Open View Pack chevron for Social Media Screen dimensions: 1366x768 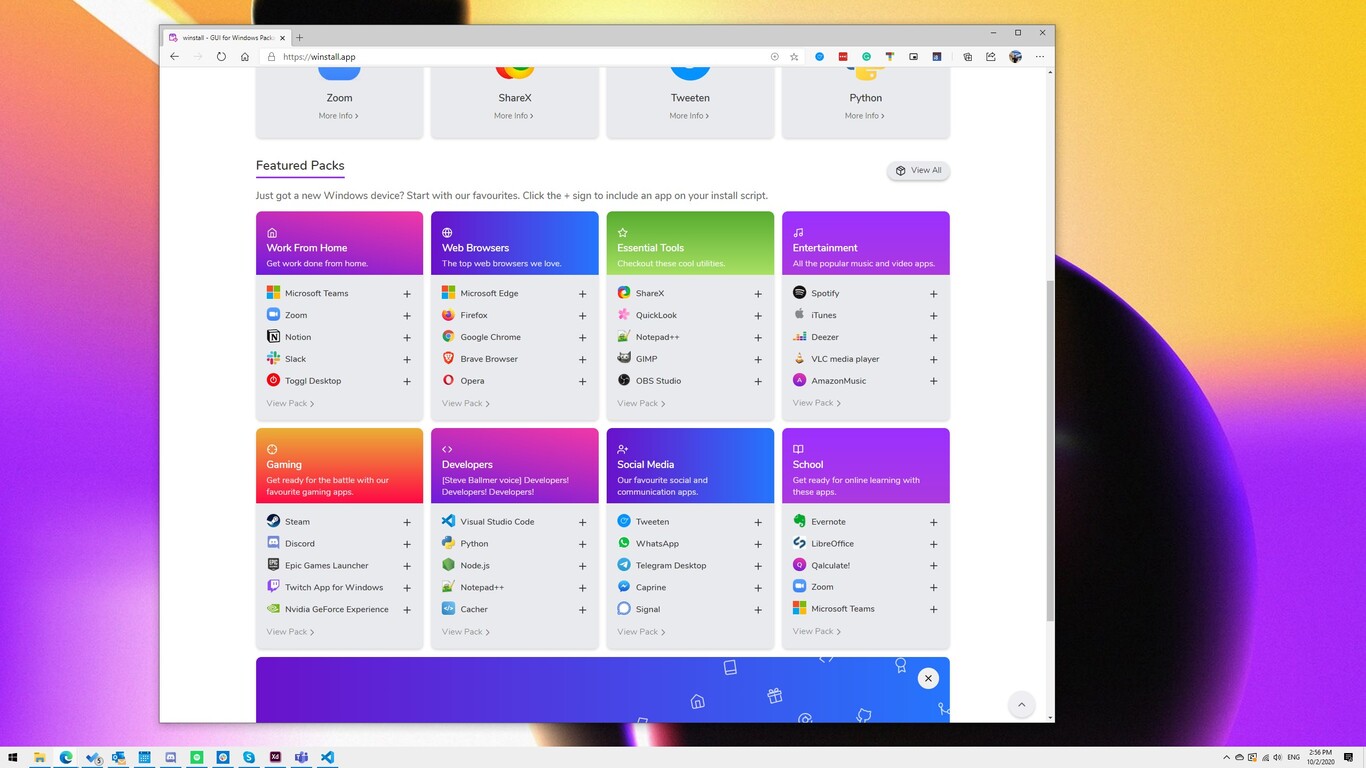pyautogui.click(x=640, y=631)
